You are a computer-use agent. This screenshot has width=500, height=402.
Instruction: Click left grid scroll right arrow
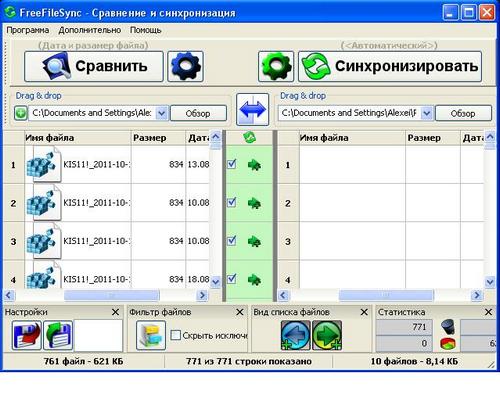tap(202, 295)
